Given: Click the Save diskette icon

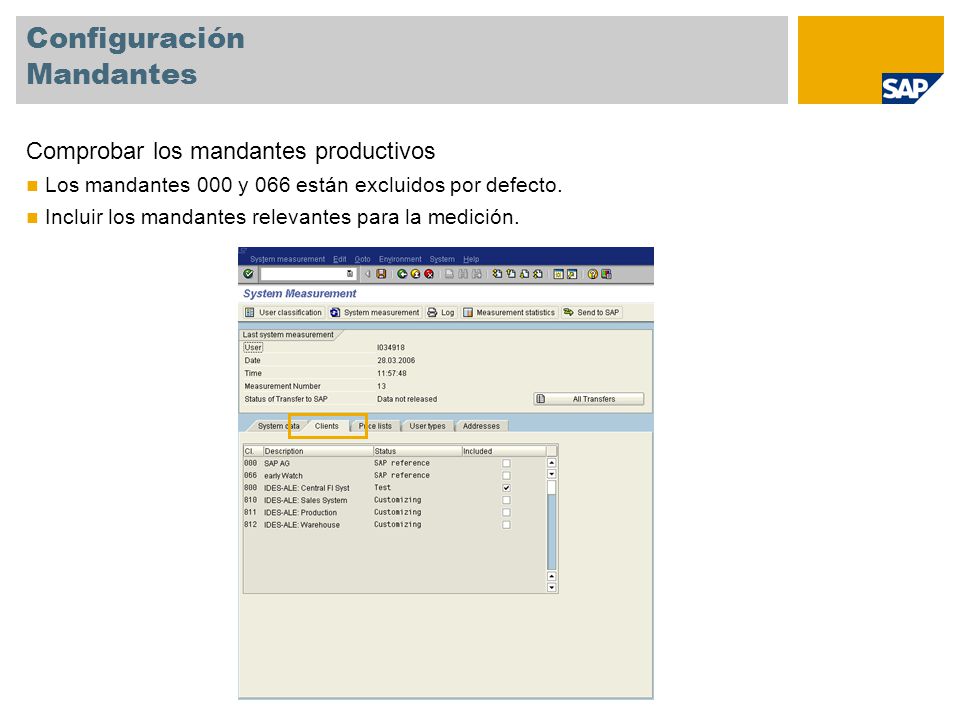Looking at the screenshot, I should (381, 274).
